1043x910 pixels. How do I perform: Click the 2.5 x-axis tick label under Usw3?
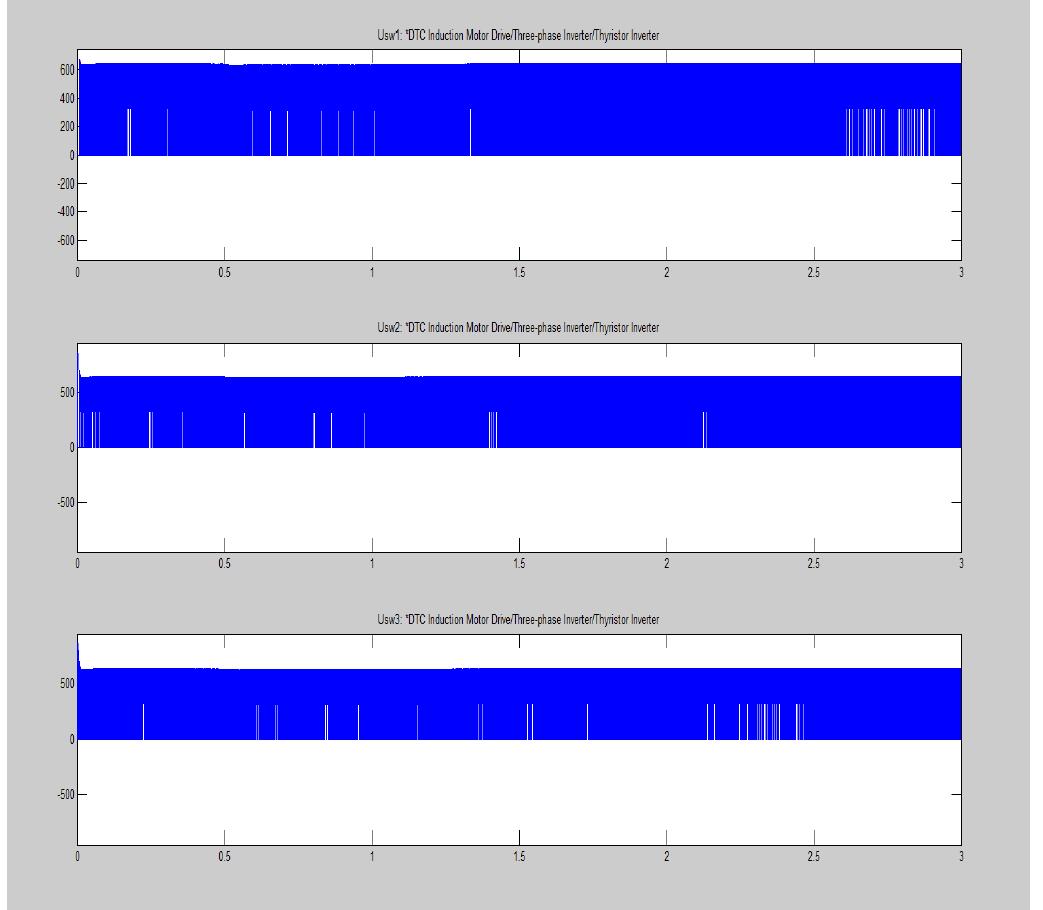click(813, 856)
